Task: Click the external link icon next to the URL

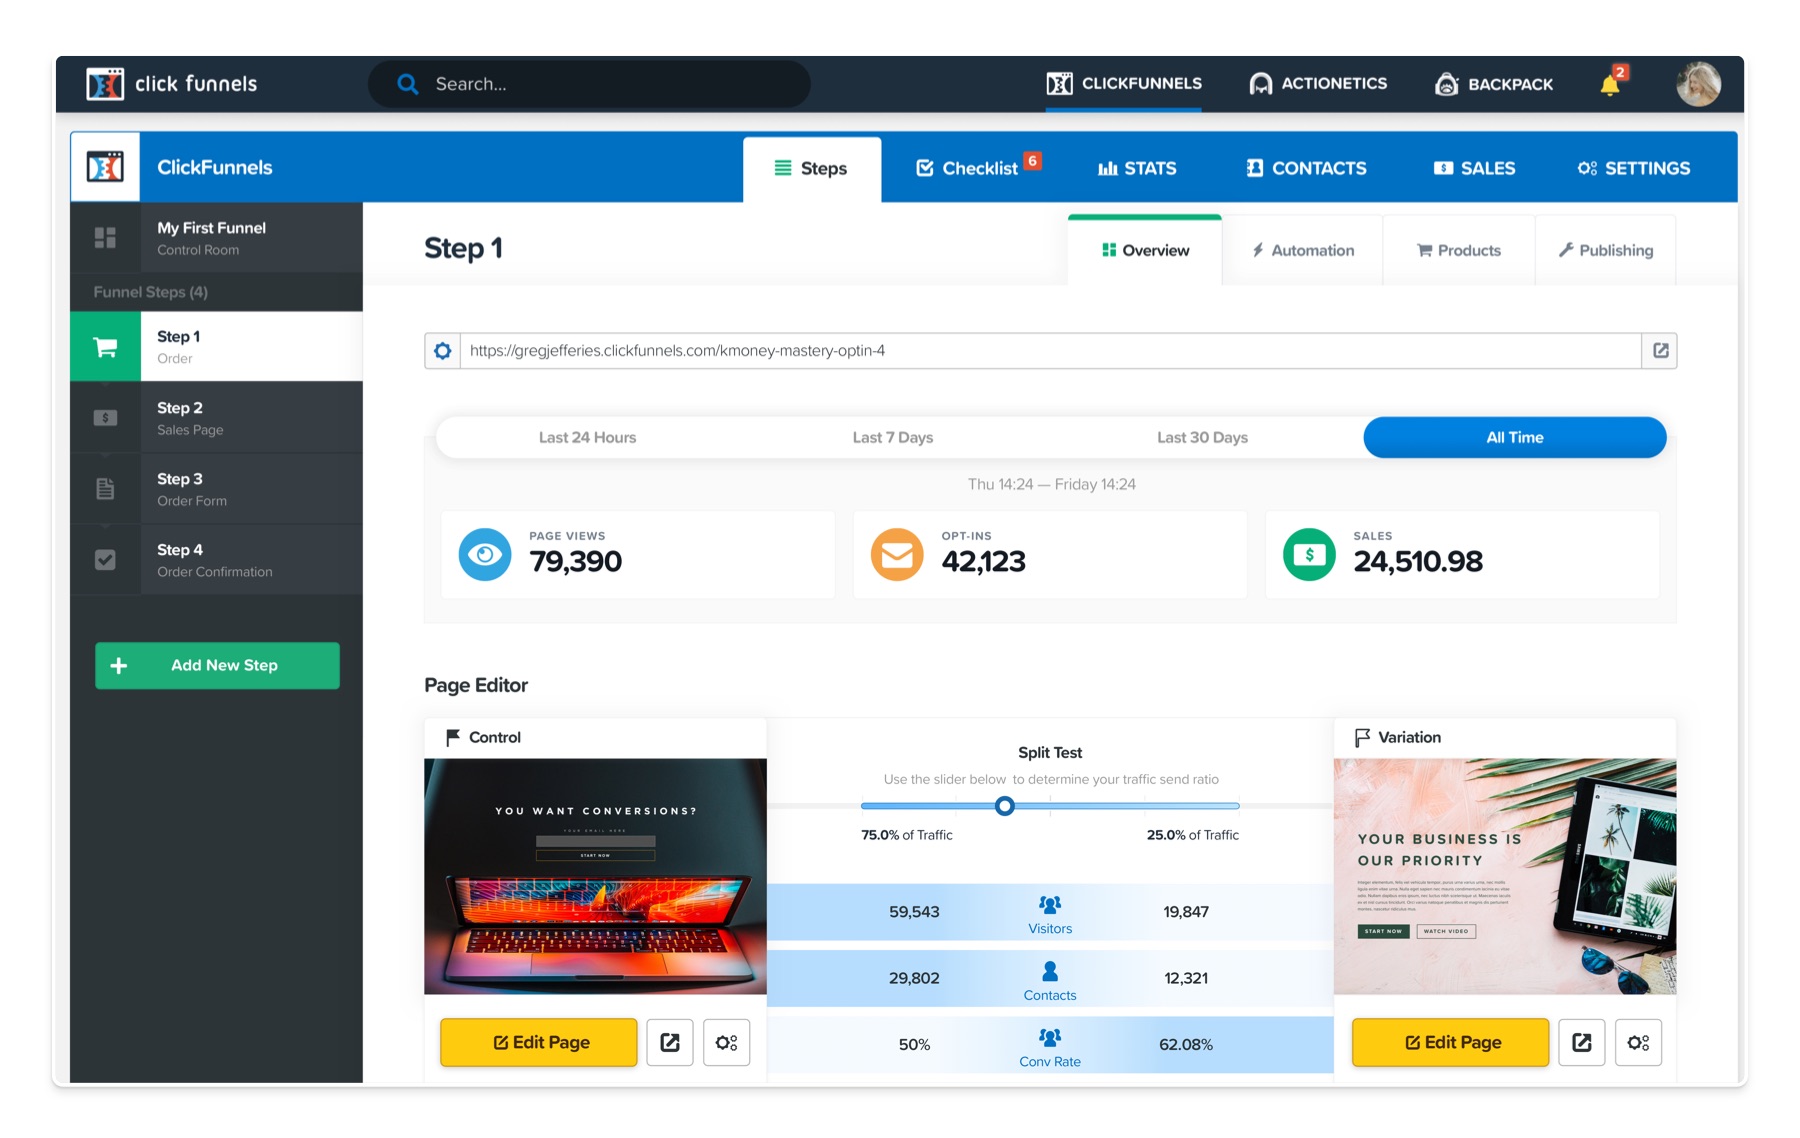Action: tap(1661, 351)
